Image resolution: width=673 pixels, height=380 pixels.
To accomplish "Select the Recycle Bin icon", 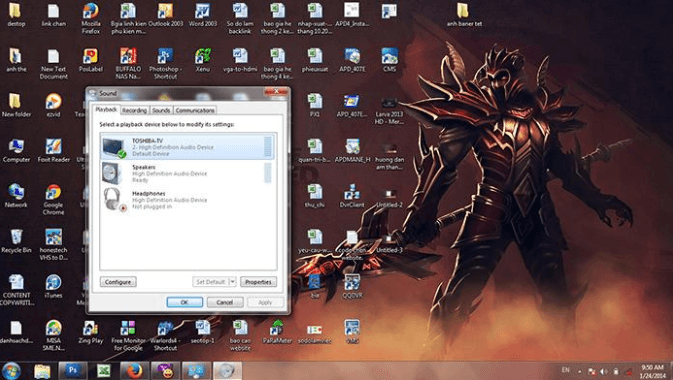I will 16,241.
